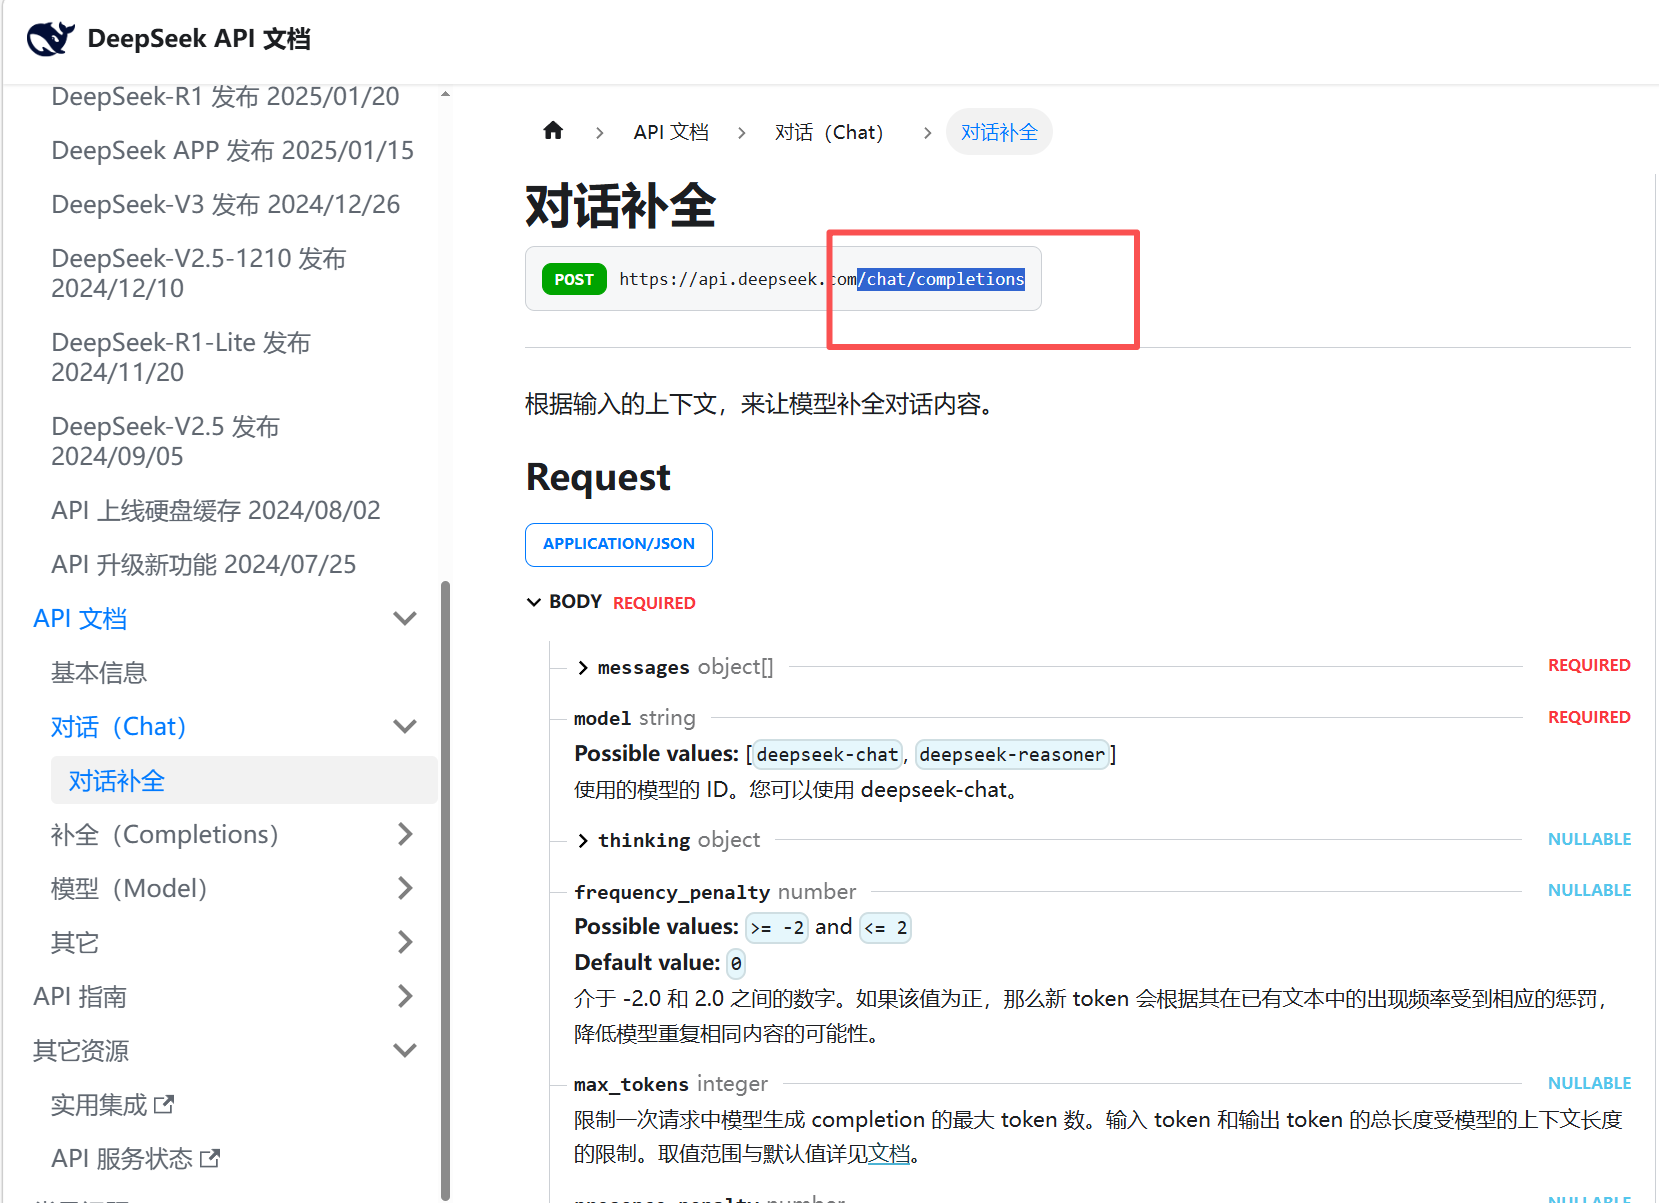
Task: Click the default value 0 tag
Action: [736, 963]
